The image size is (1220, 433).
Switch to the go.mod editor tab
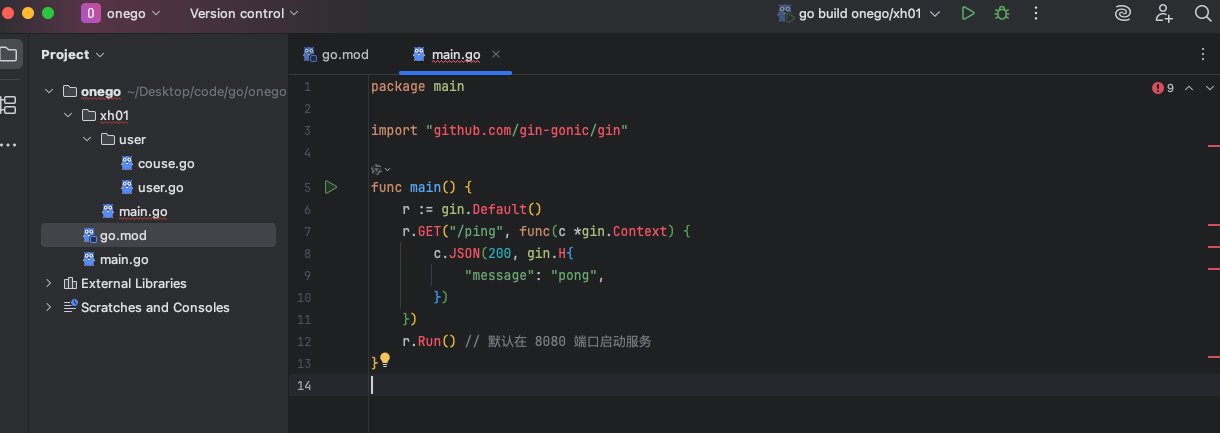pos(336,54)
